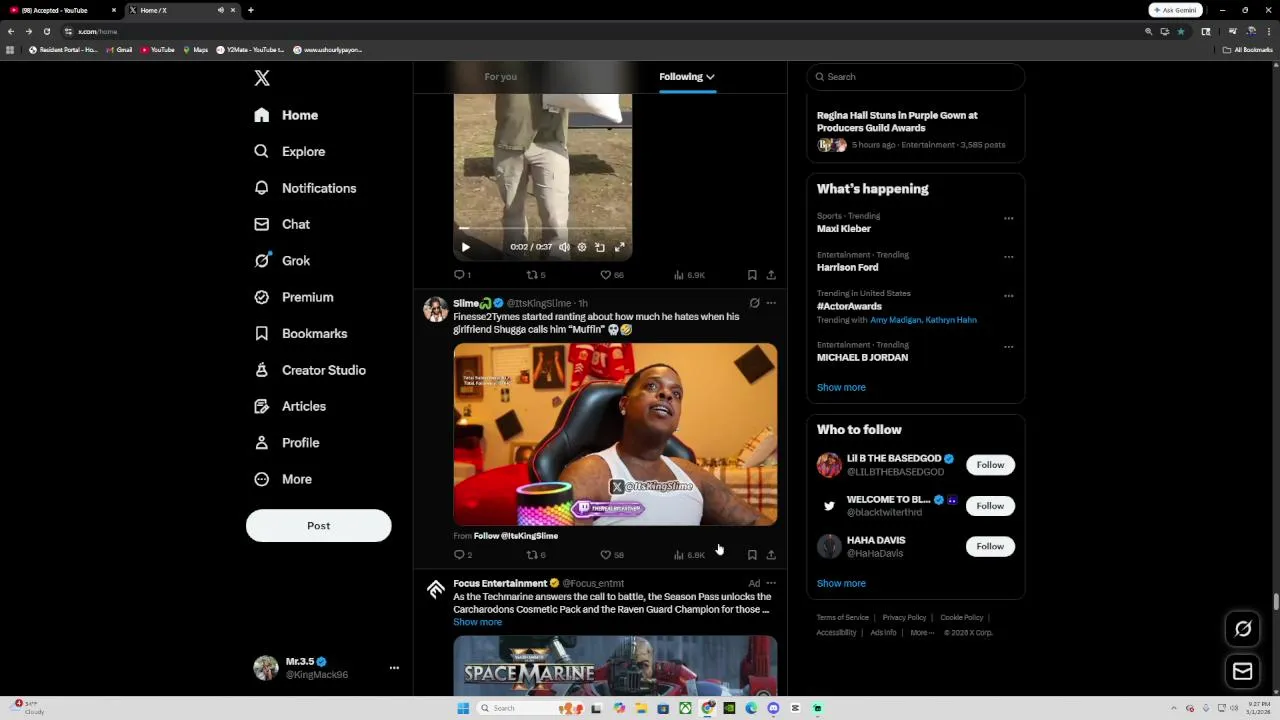Screen dimensions: 1280x720
Task: Go to Profile page
Action: (287, 442)
